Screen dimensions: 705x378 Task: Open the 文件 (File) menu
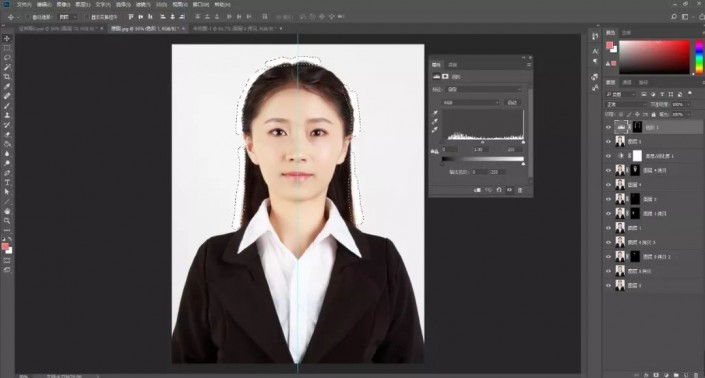[x=24, y=4]
